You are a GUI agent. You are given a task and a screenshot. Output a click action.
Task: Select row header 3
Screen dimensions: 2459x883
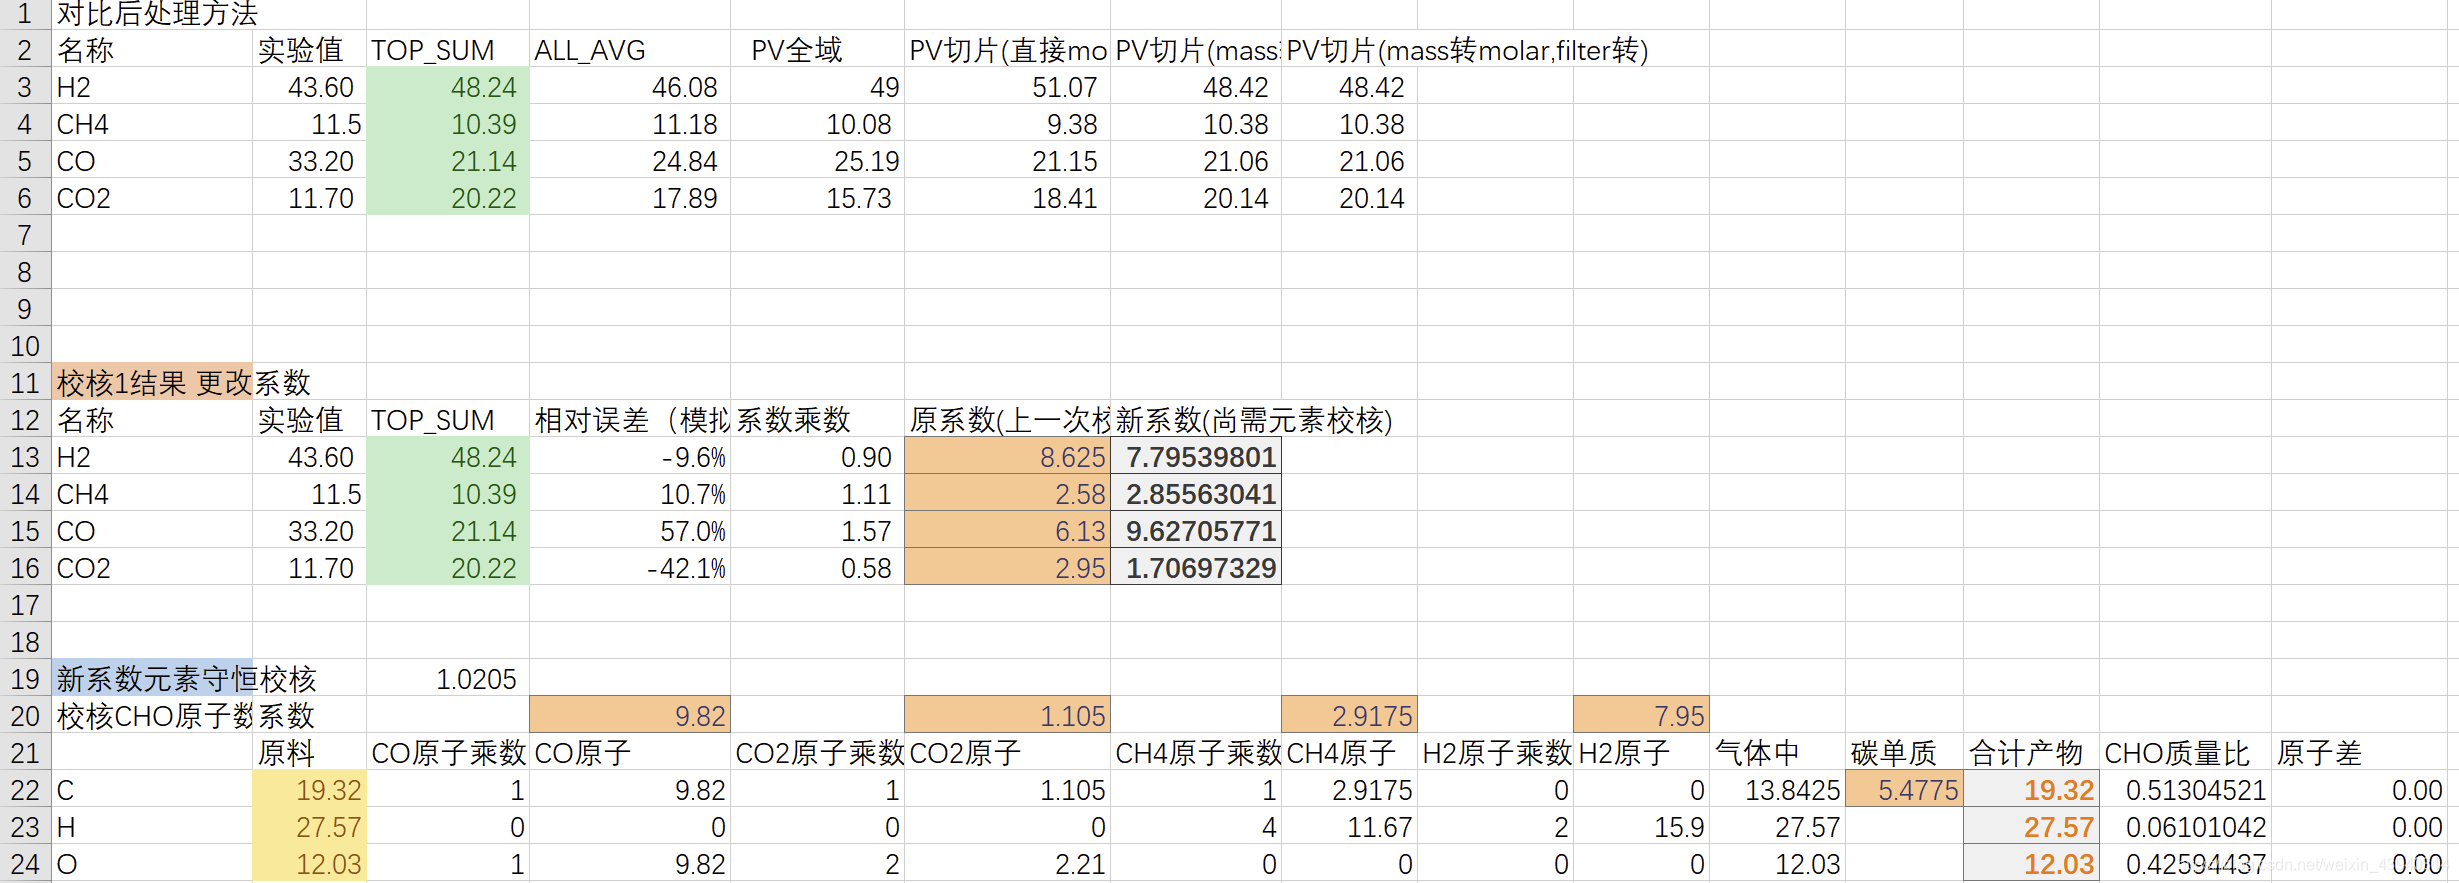(x=25, y=86)
